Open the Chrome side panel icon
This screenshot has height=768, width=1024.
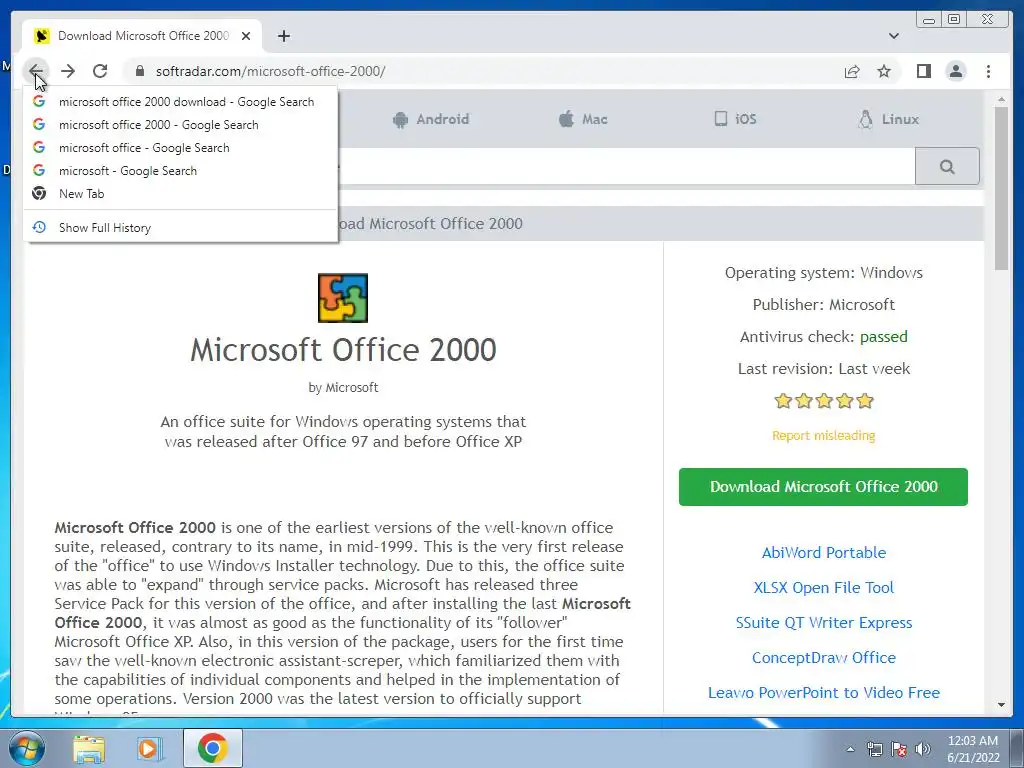tap(923, 71)
